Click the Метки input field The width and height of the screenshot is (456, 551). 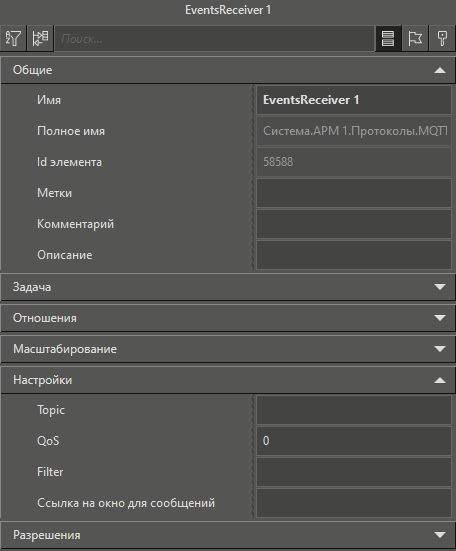354,193
